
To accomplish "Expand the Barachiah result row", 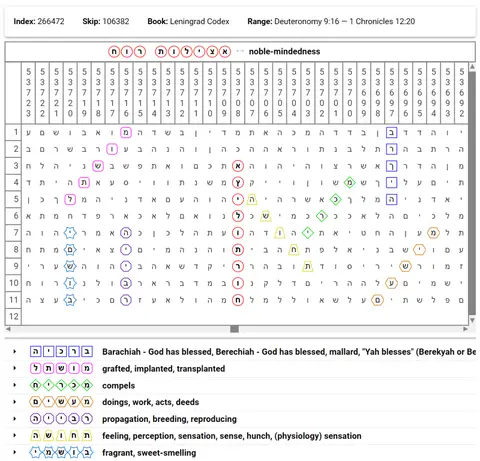I will pyautogui.click(x=14, y=352).
